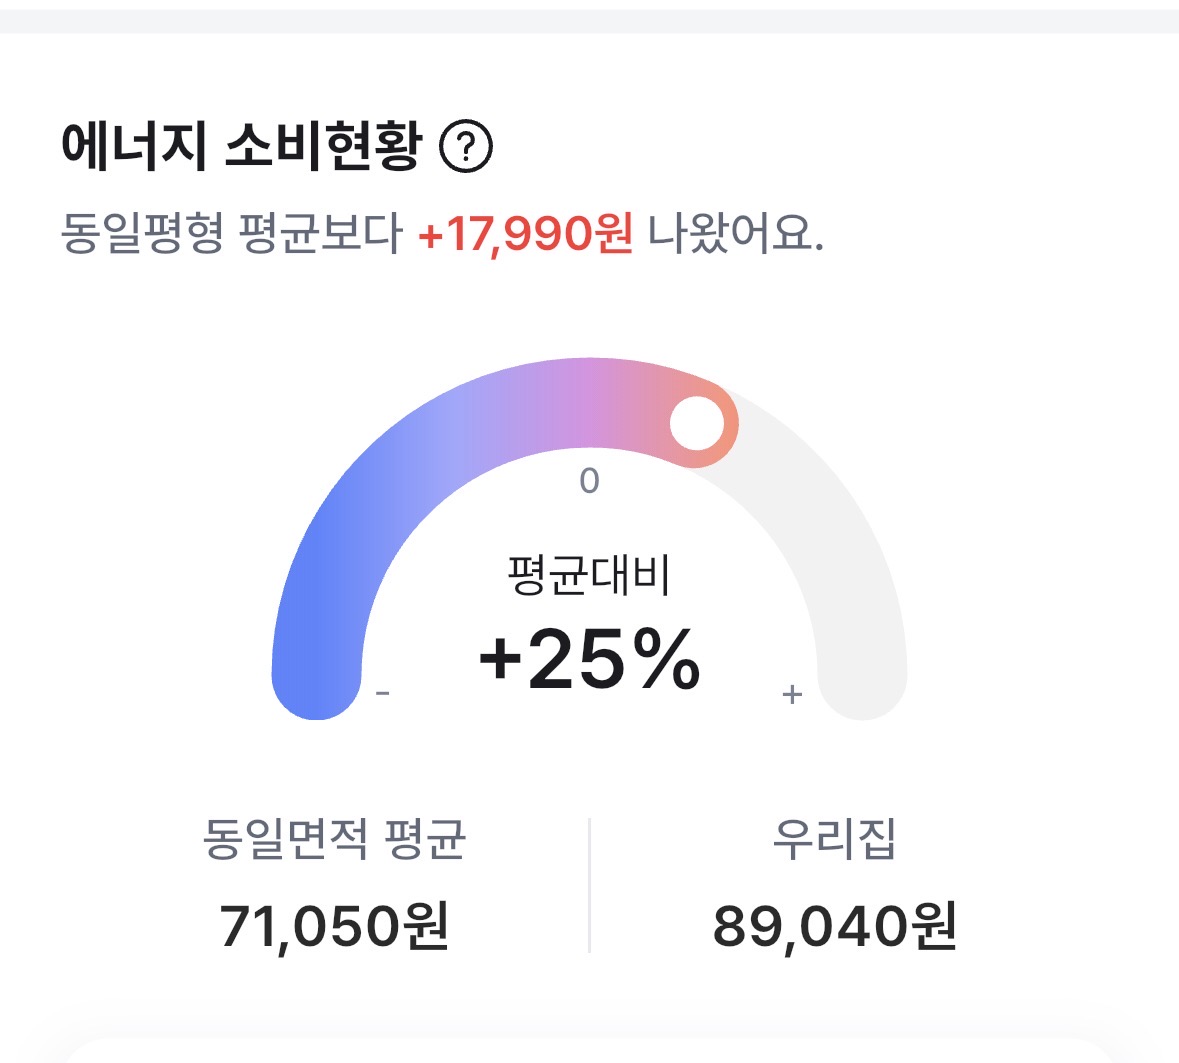Tap the 동일평형 평균보다 subtitle text
The width and height of the screenshot is (1179, 1063).
tap(231, 234)
